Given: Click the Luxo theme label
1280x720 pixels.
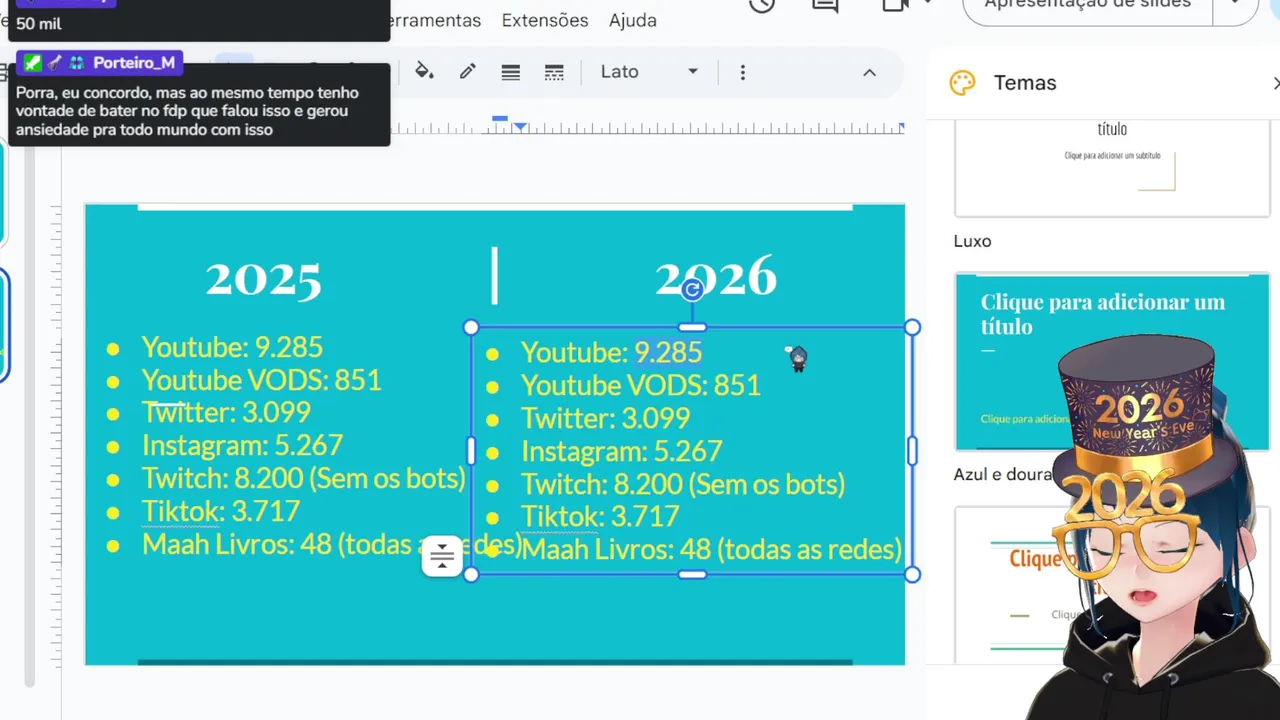Looking at the screenshot, I should click(x=972, y=241).
